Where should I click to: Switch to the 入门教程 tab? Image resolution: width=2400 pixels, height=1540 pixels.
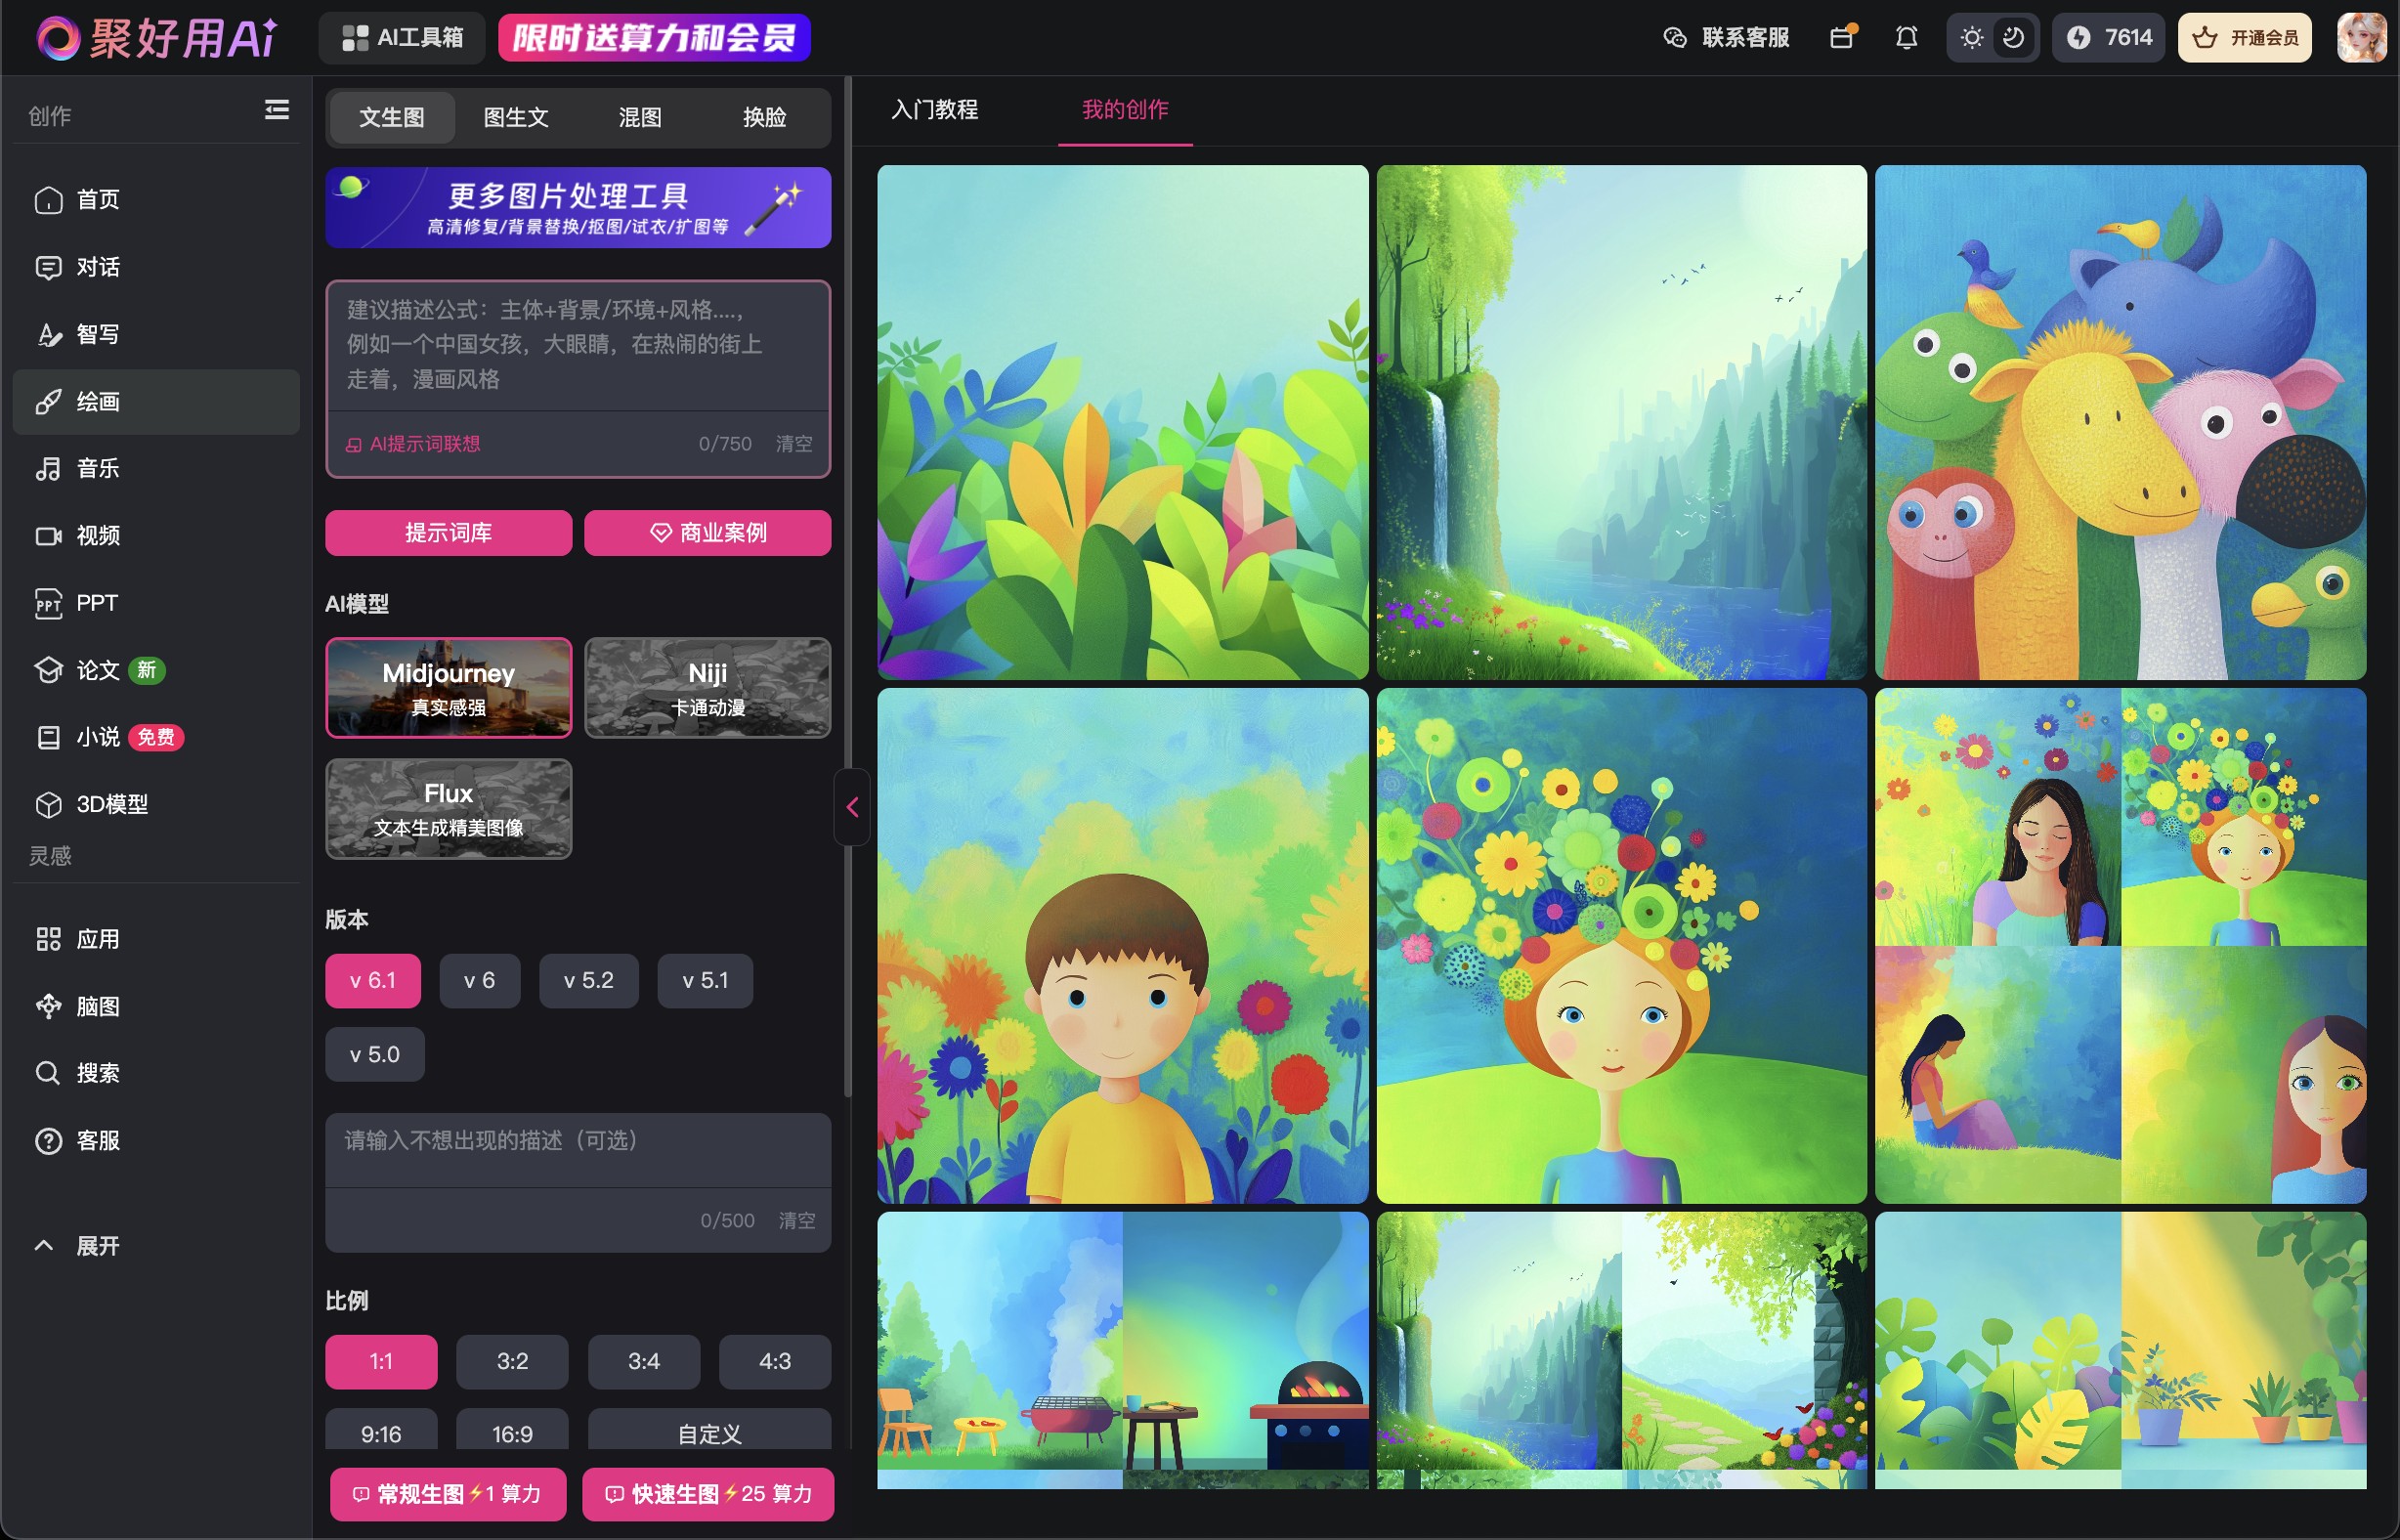pos(934,110)
